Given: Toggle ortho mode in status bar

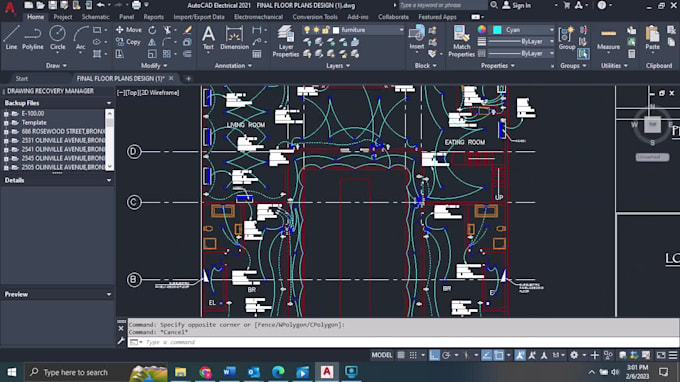Looking at the screenshot, I should tap(434, 355).
